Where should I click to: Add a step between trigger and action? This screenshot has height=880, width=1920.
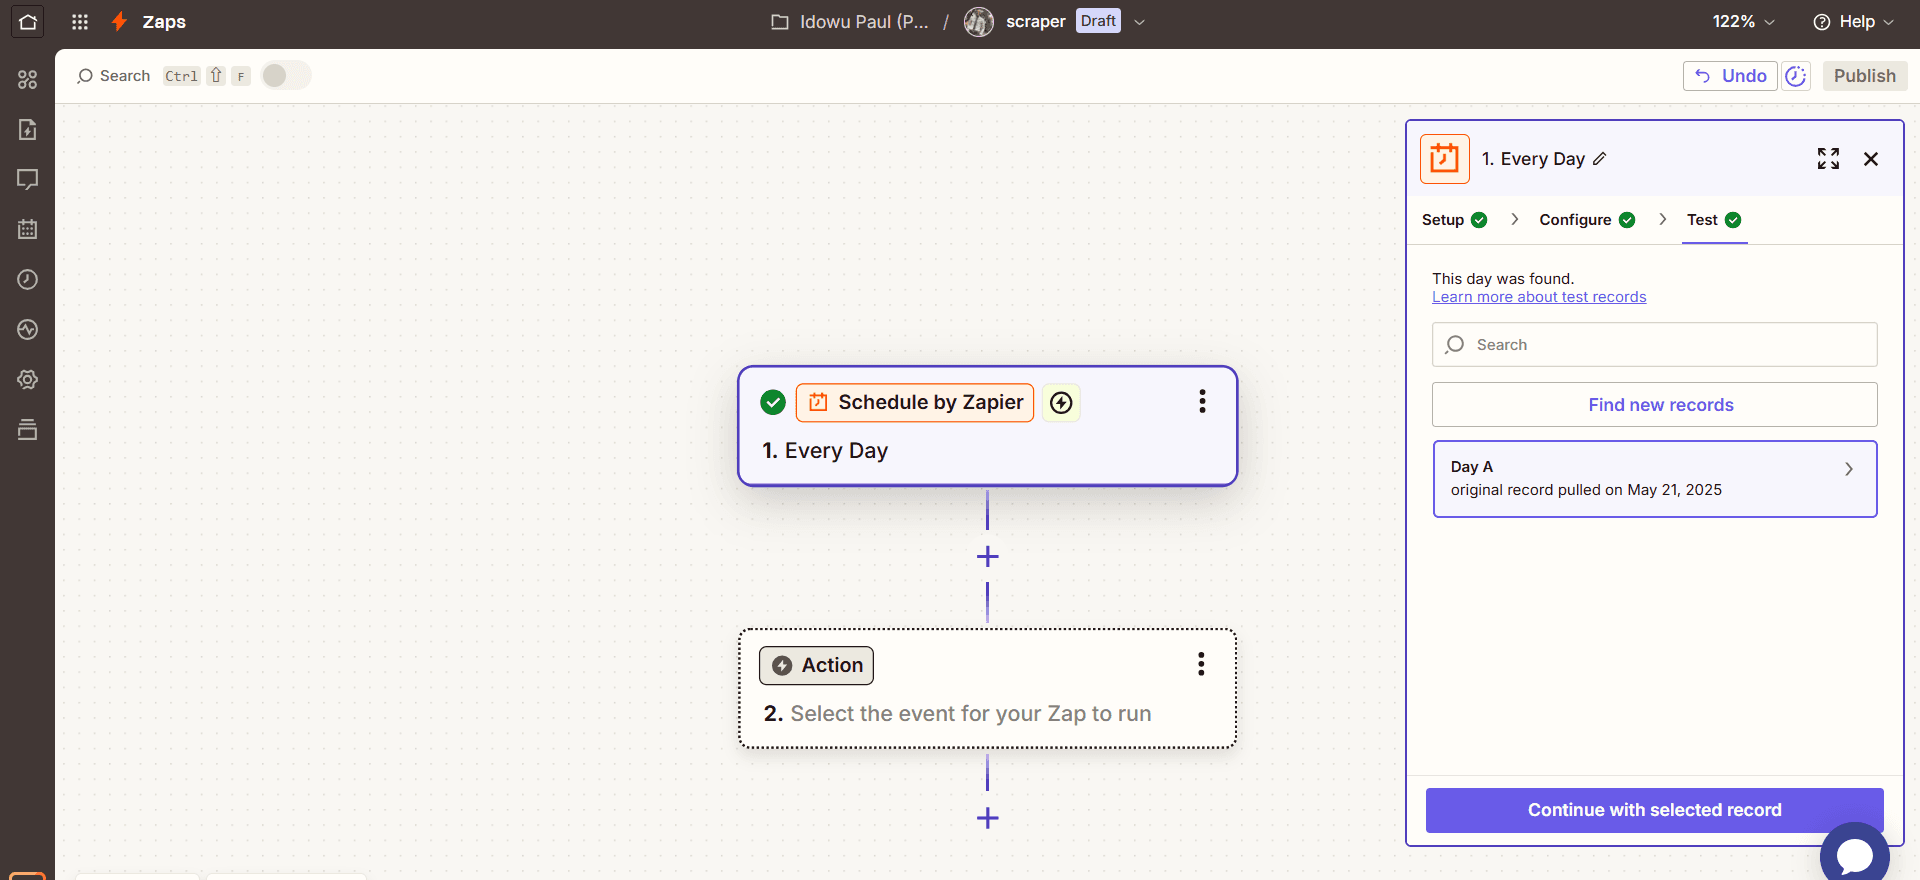click(x=987, y=556)
